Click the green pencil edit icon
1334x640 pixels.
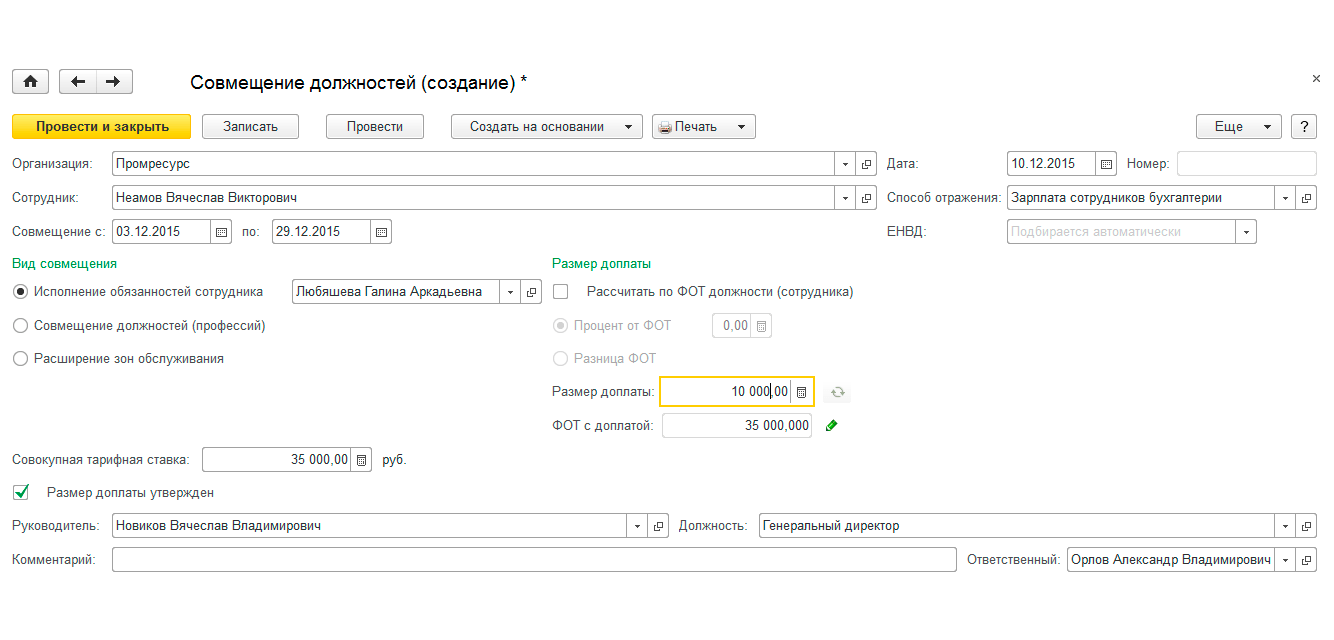coord(830,426)
